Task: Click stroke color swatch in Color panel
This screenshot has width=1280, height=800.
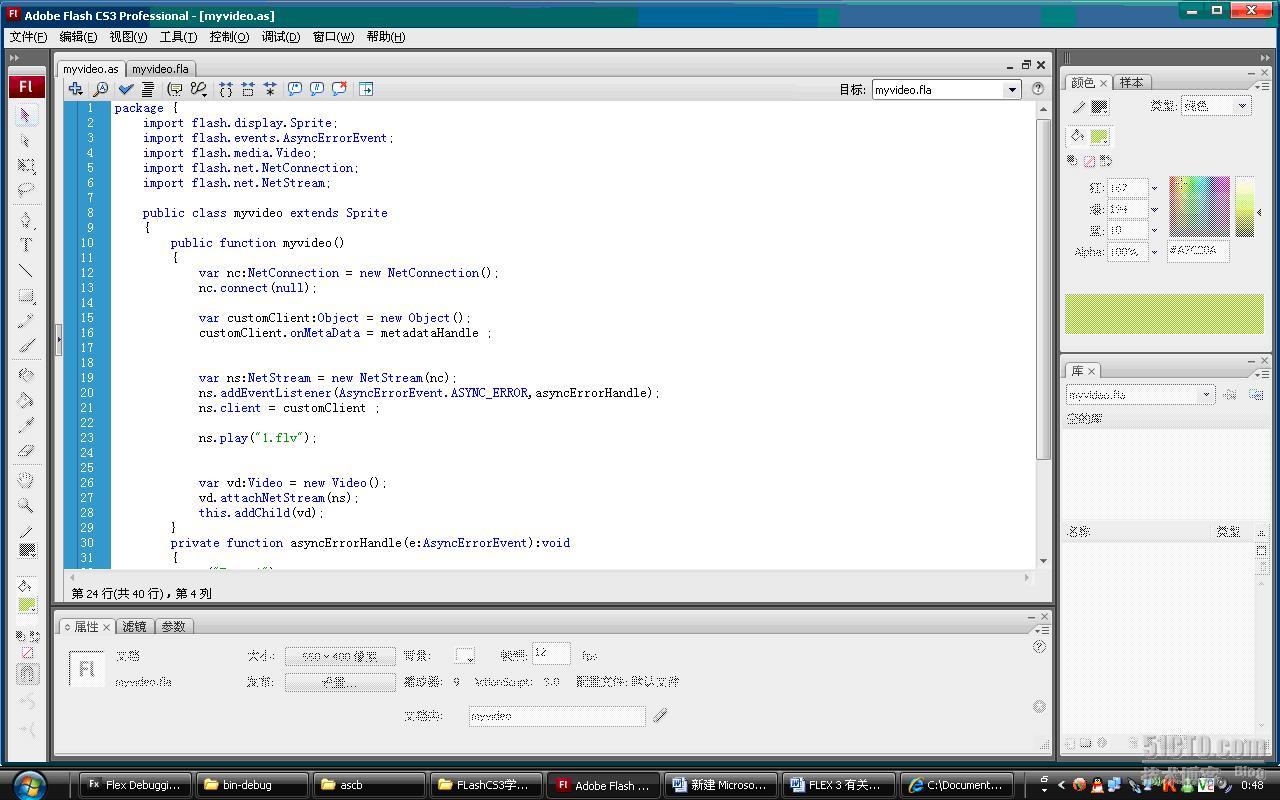Action: [x=1098, y=106]
